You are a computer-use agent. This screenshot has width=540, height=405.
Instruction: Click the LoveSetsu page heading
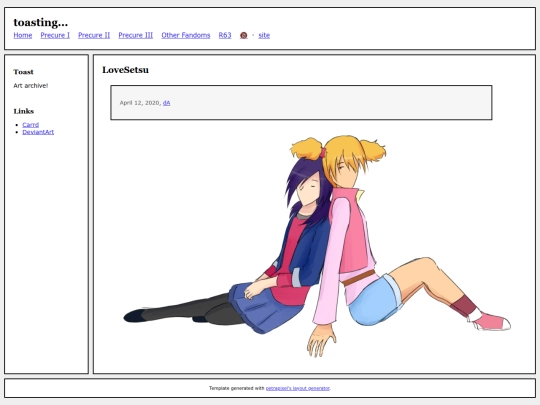point(125,70)
